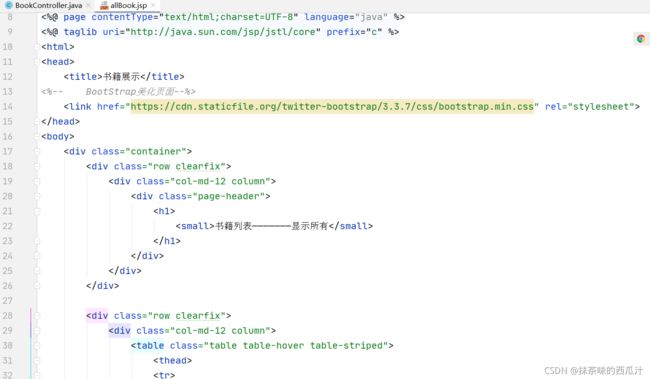Click the small tag text 书籍列表——显示所有
Viewport: 650px width, 379px height.
[272, 226]
